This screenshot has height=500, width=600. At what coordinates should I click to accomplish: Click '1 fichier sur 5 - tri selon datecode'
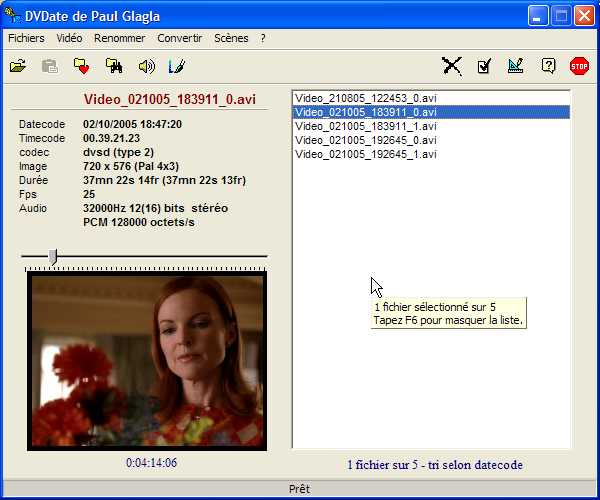point(435,465)
